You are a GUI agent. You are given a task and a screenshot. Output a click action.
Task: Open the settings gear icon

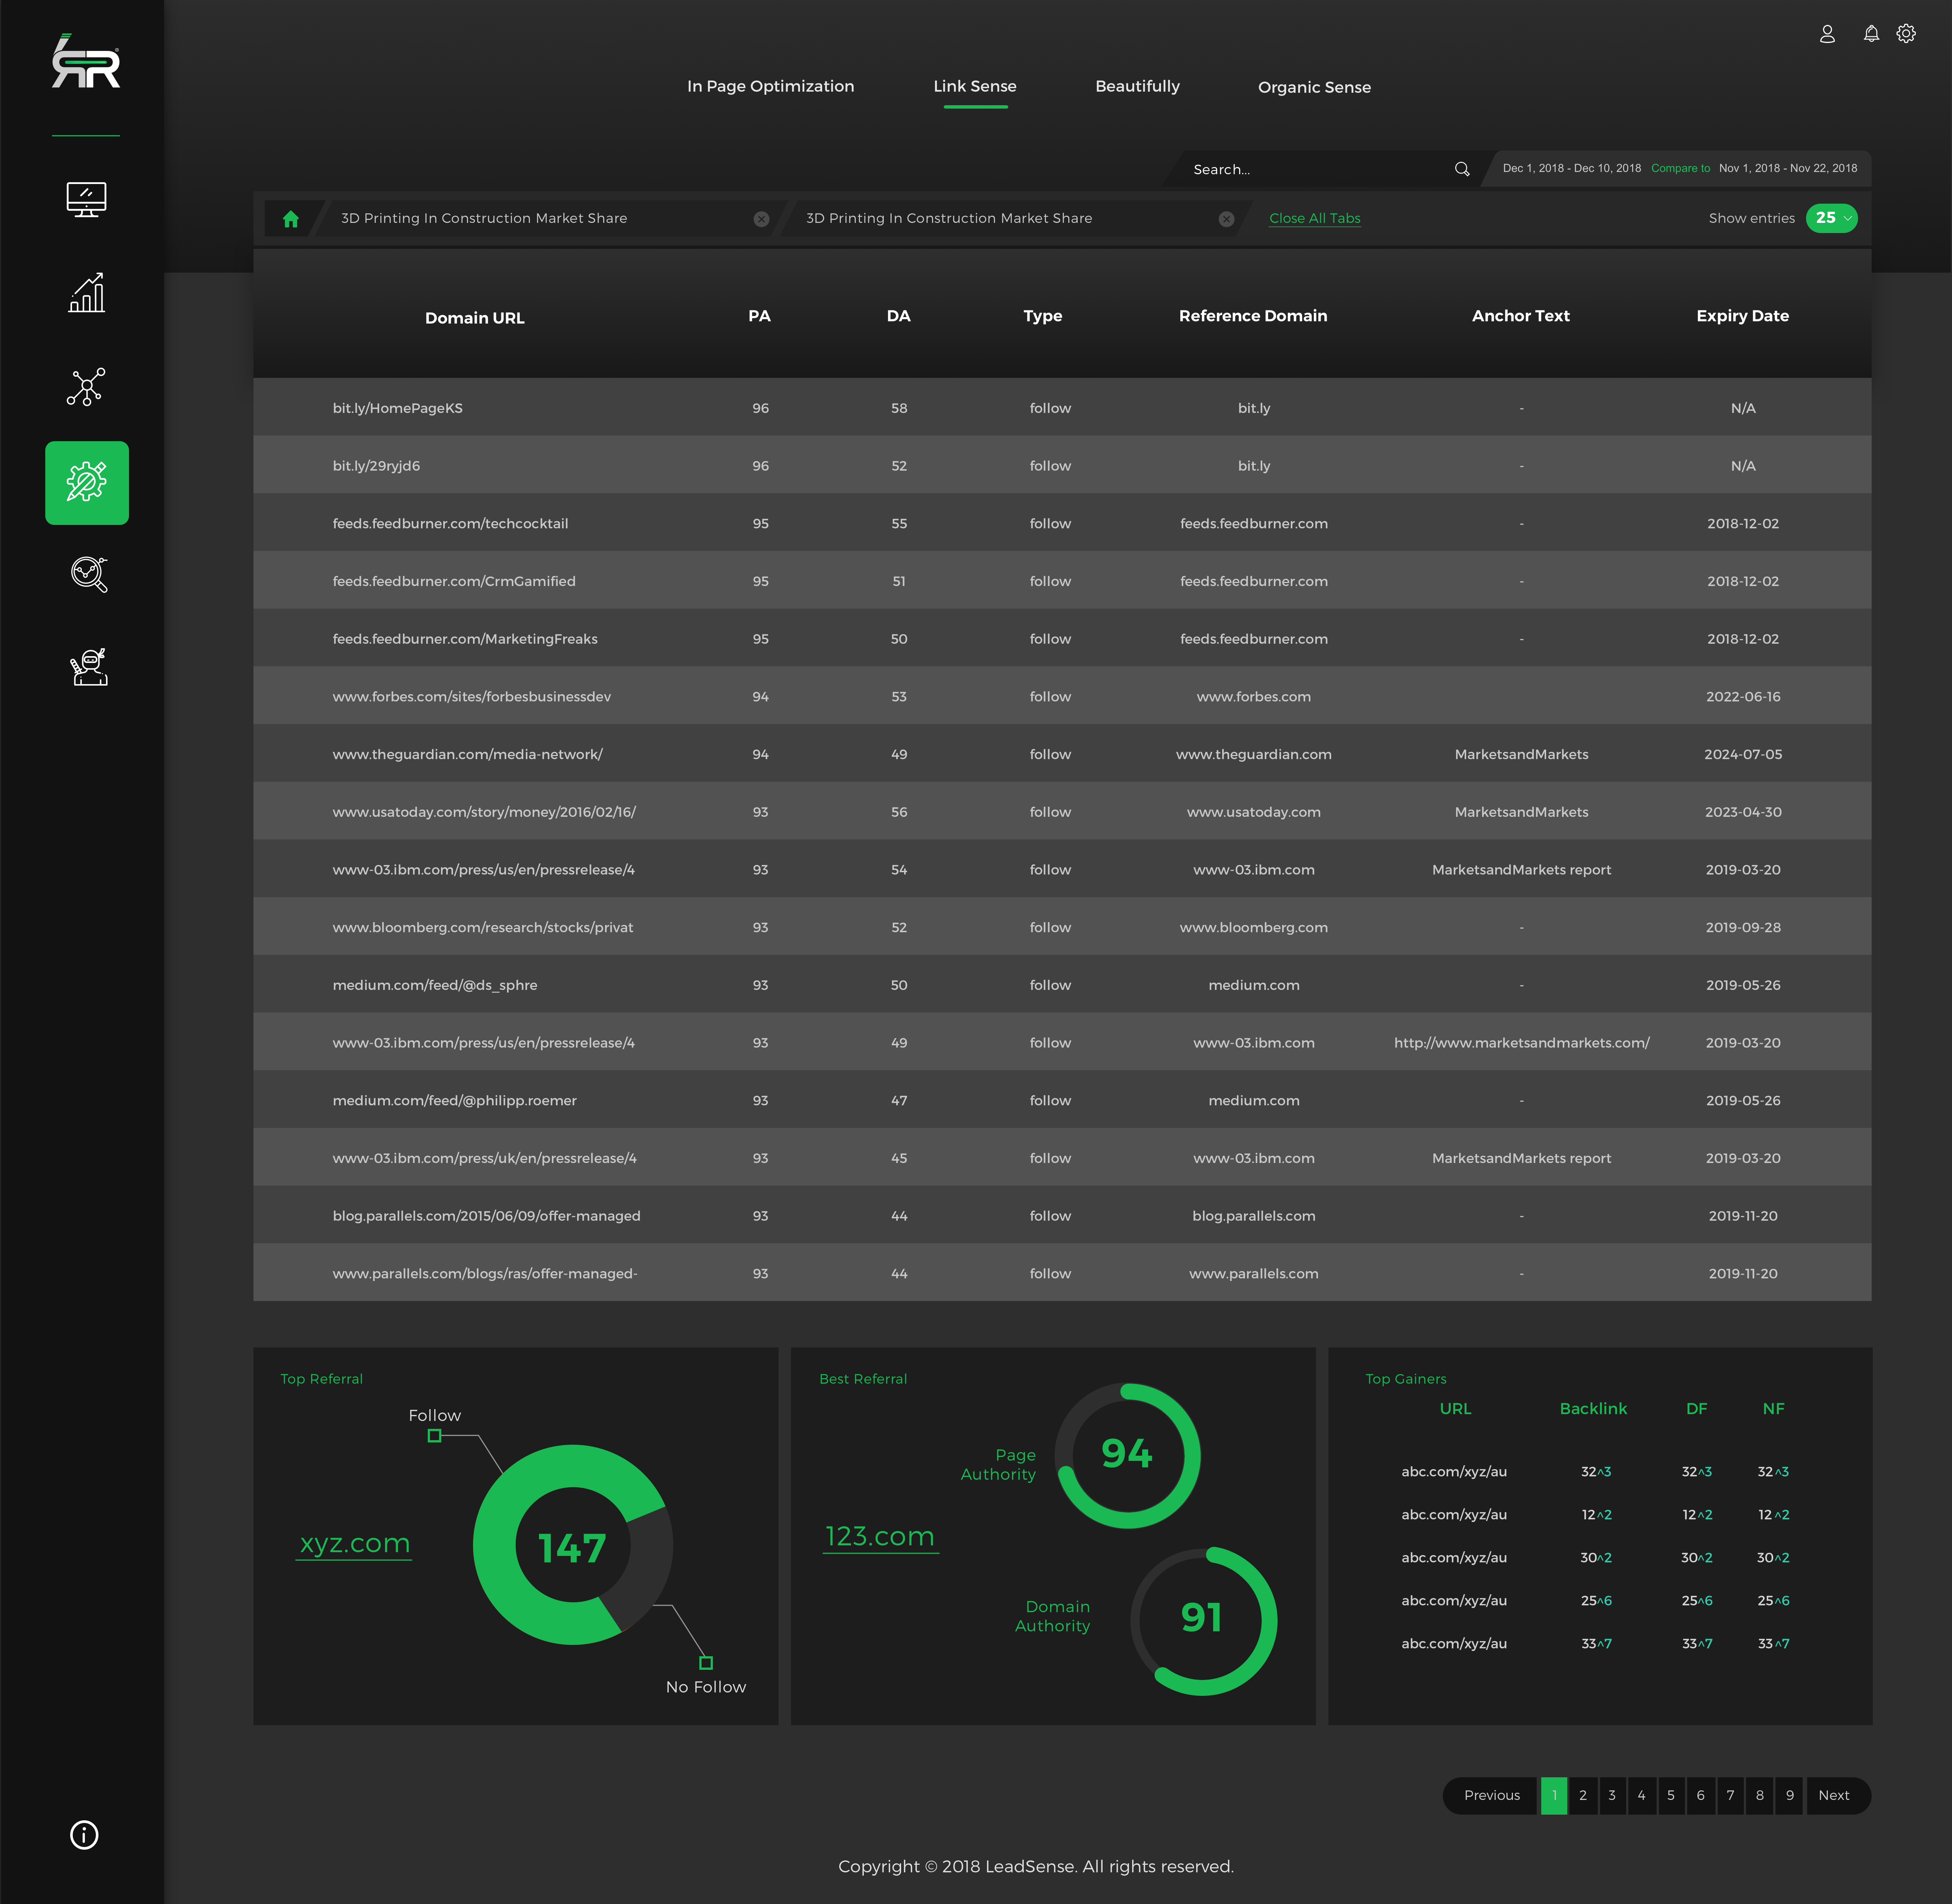(x=1906, y=34)
